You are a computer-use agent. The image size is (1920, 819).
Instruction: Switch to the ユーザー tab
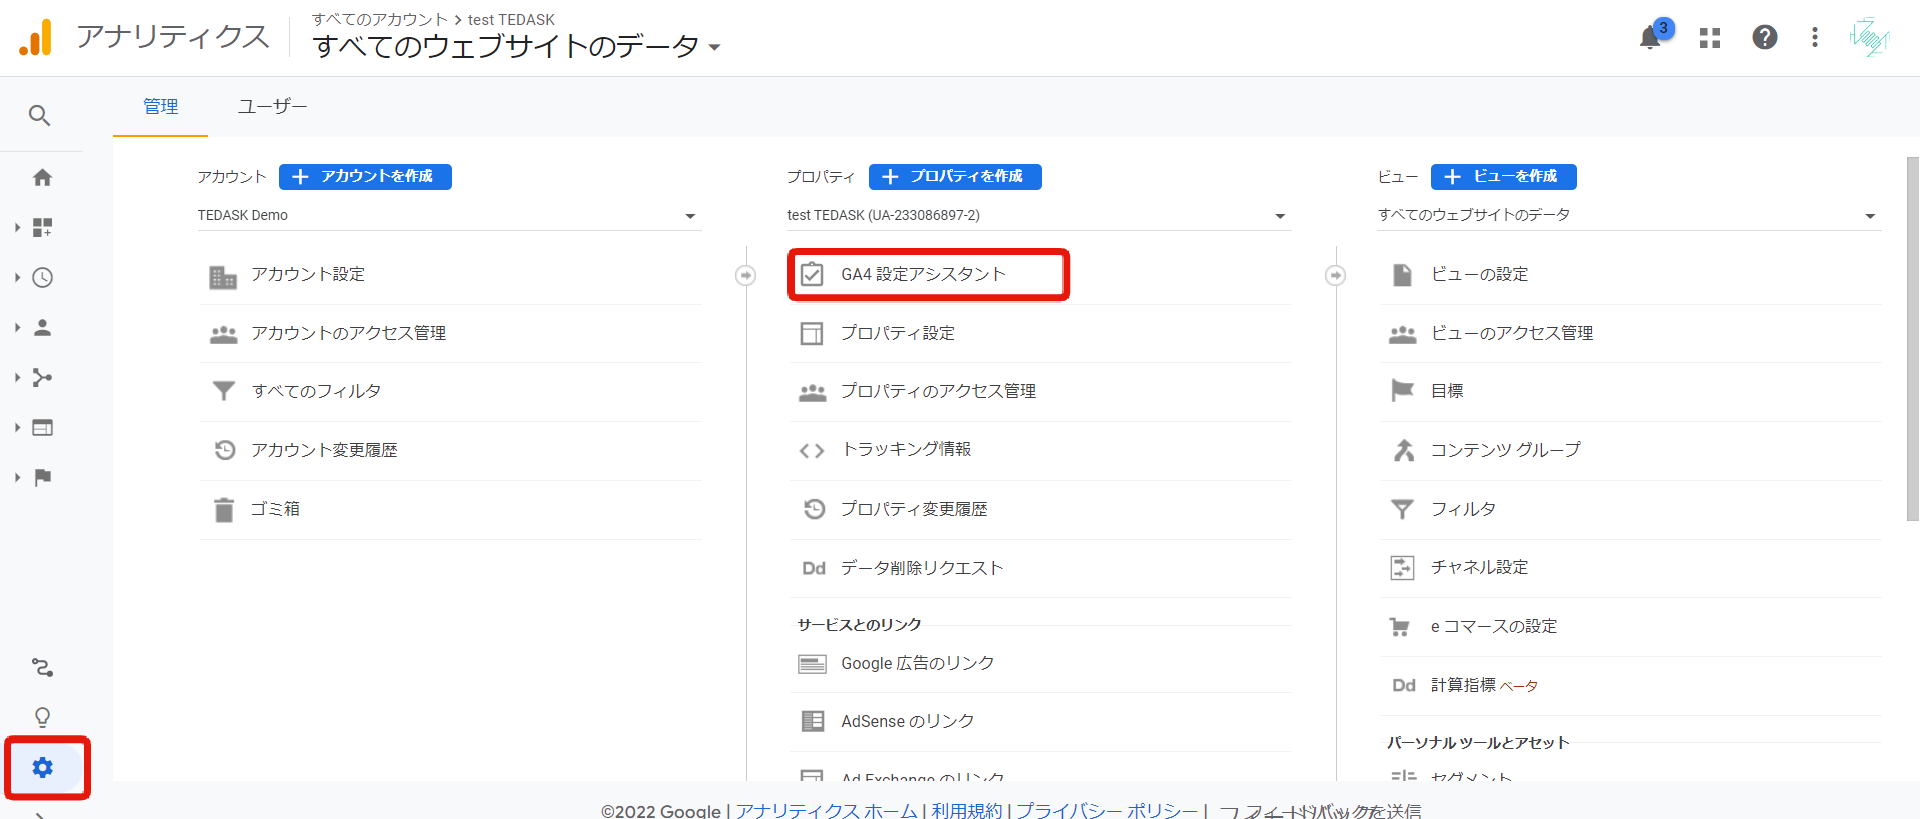pos(272,107)
